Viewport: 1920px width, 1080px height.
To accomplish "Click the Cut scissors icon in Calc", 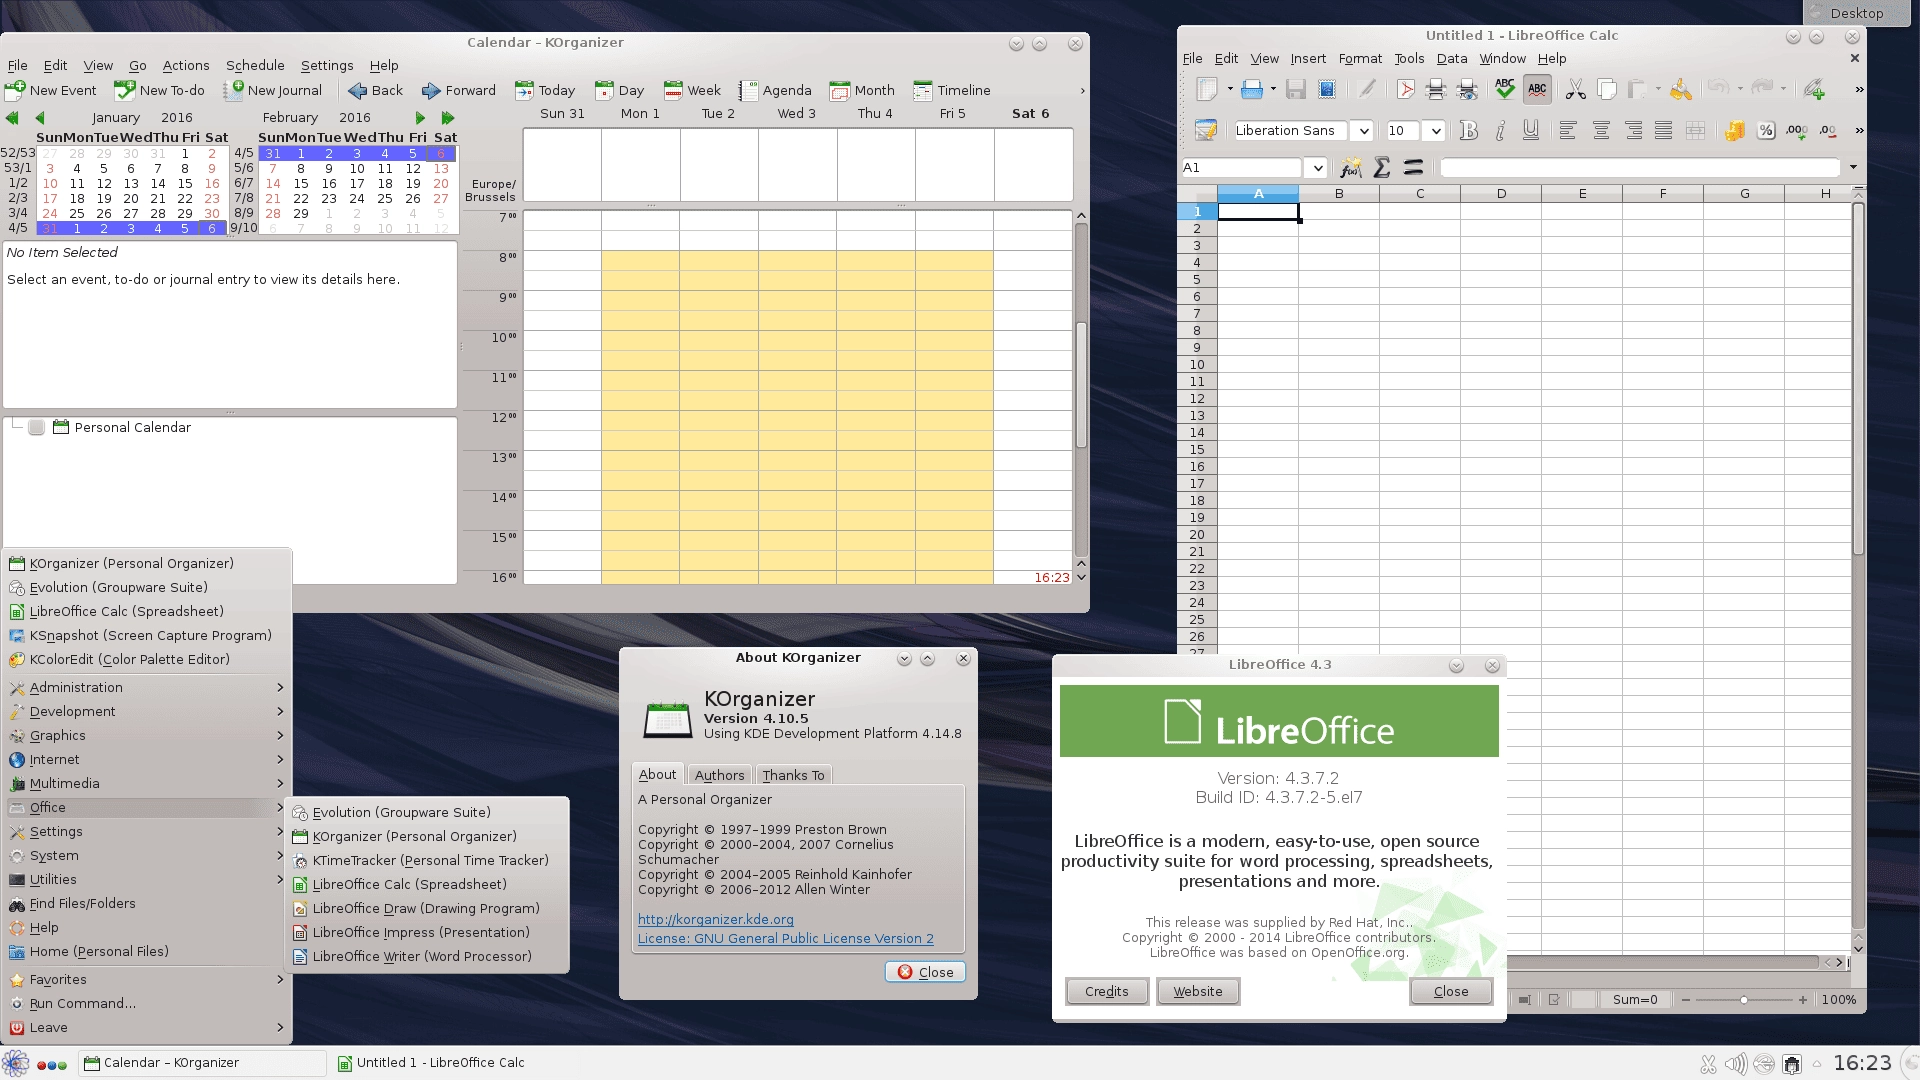I will 1575,90.
